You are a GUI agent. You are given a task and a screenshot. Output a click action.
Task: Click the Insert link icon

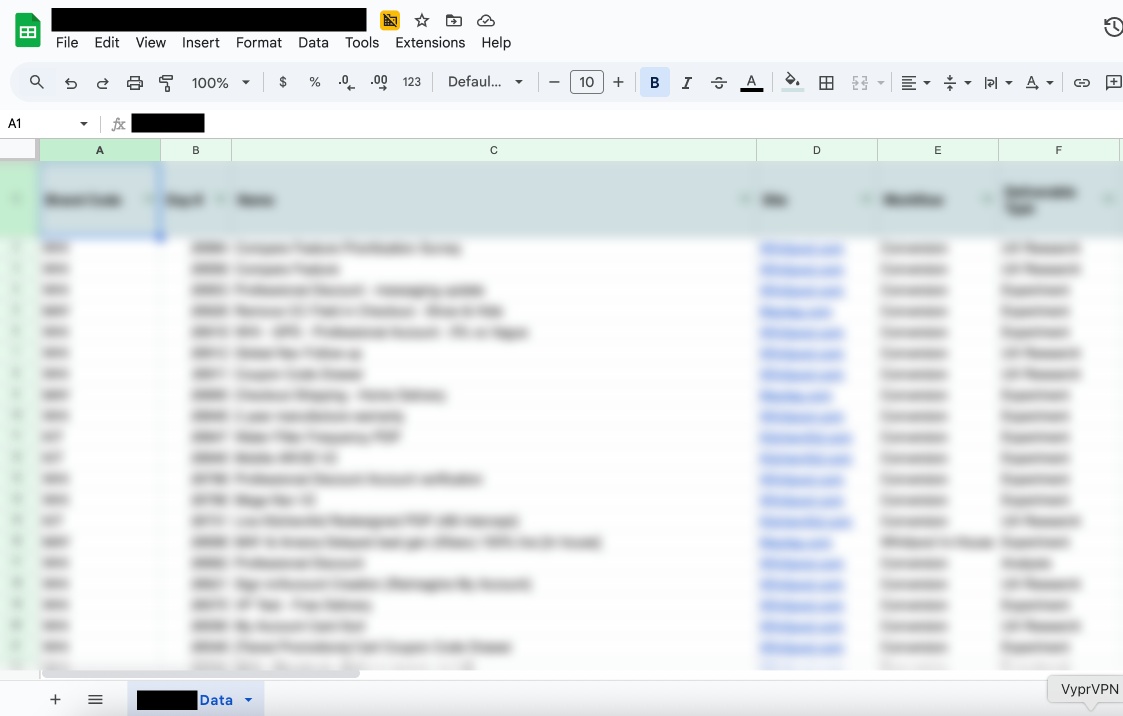1082,82
